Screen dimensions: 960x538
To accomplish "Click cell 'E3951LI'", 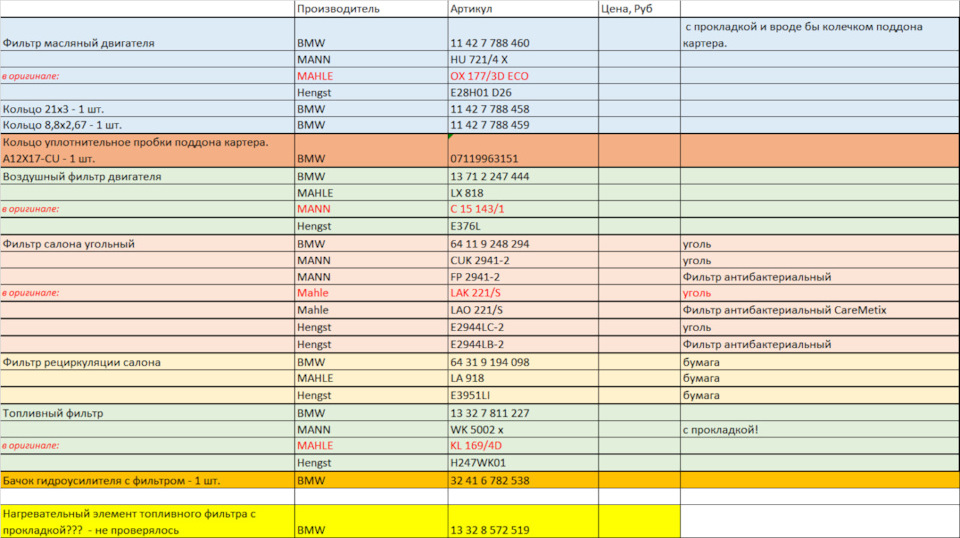I will point(523,395).
